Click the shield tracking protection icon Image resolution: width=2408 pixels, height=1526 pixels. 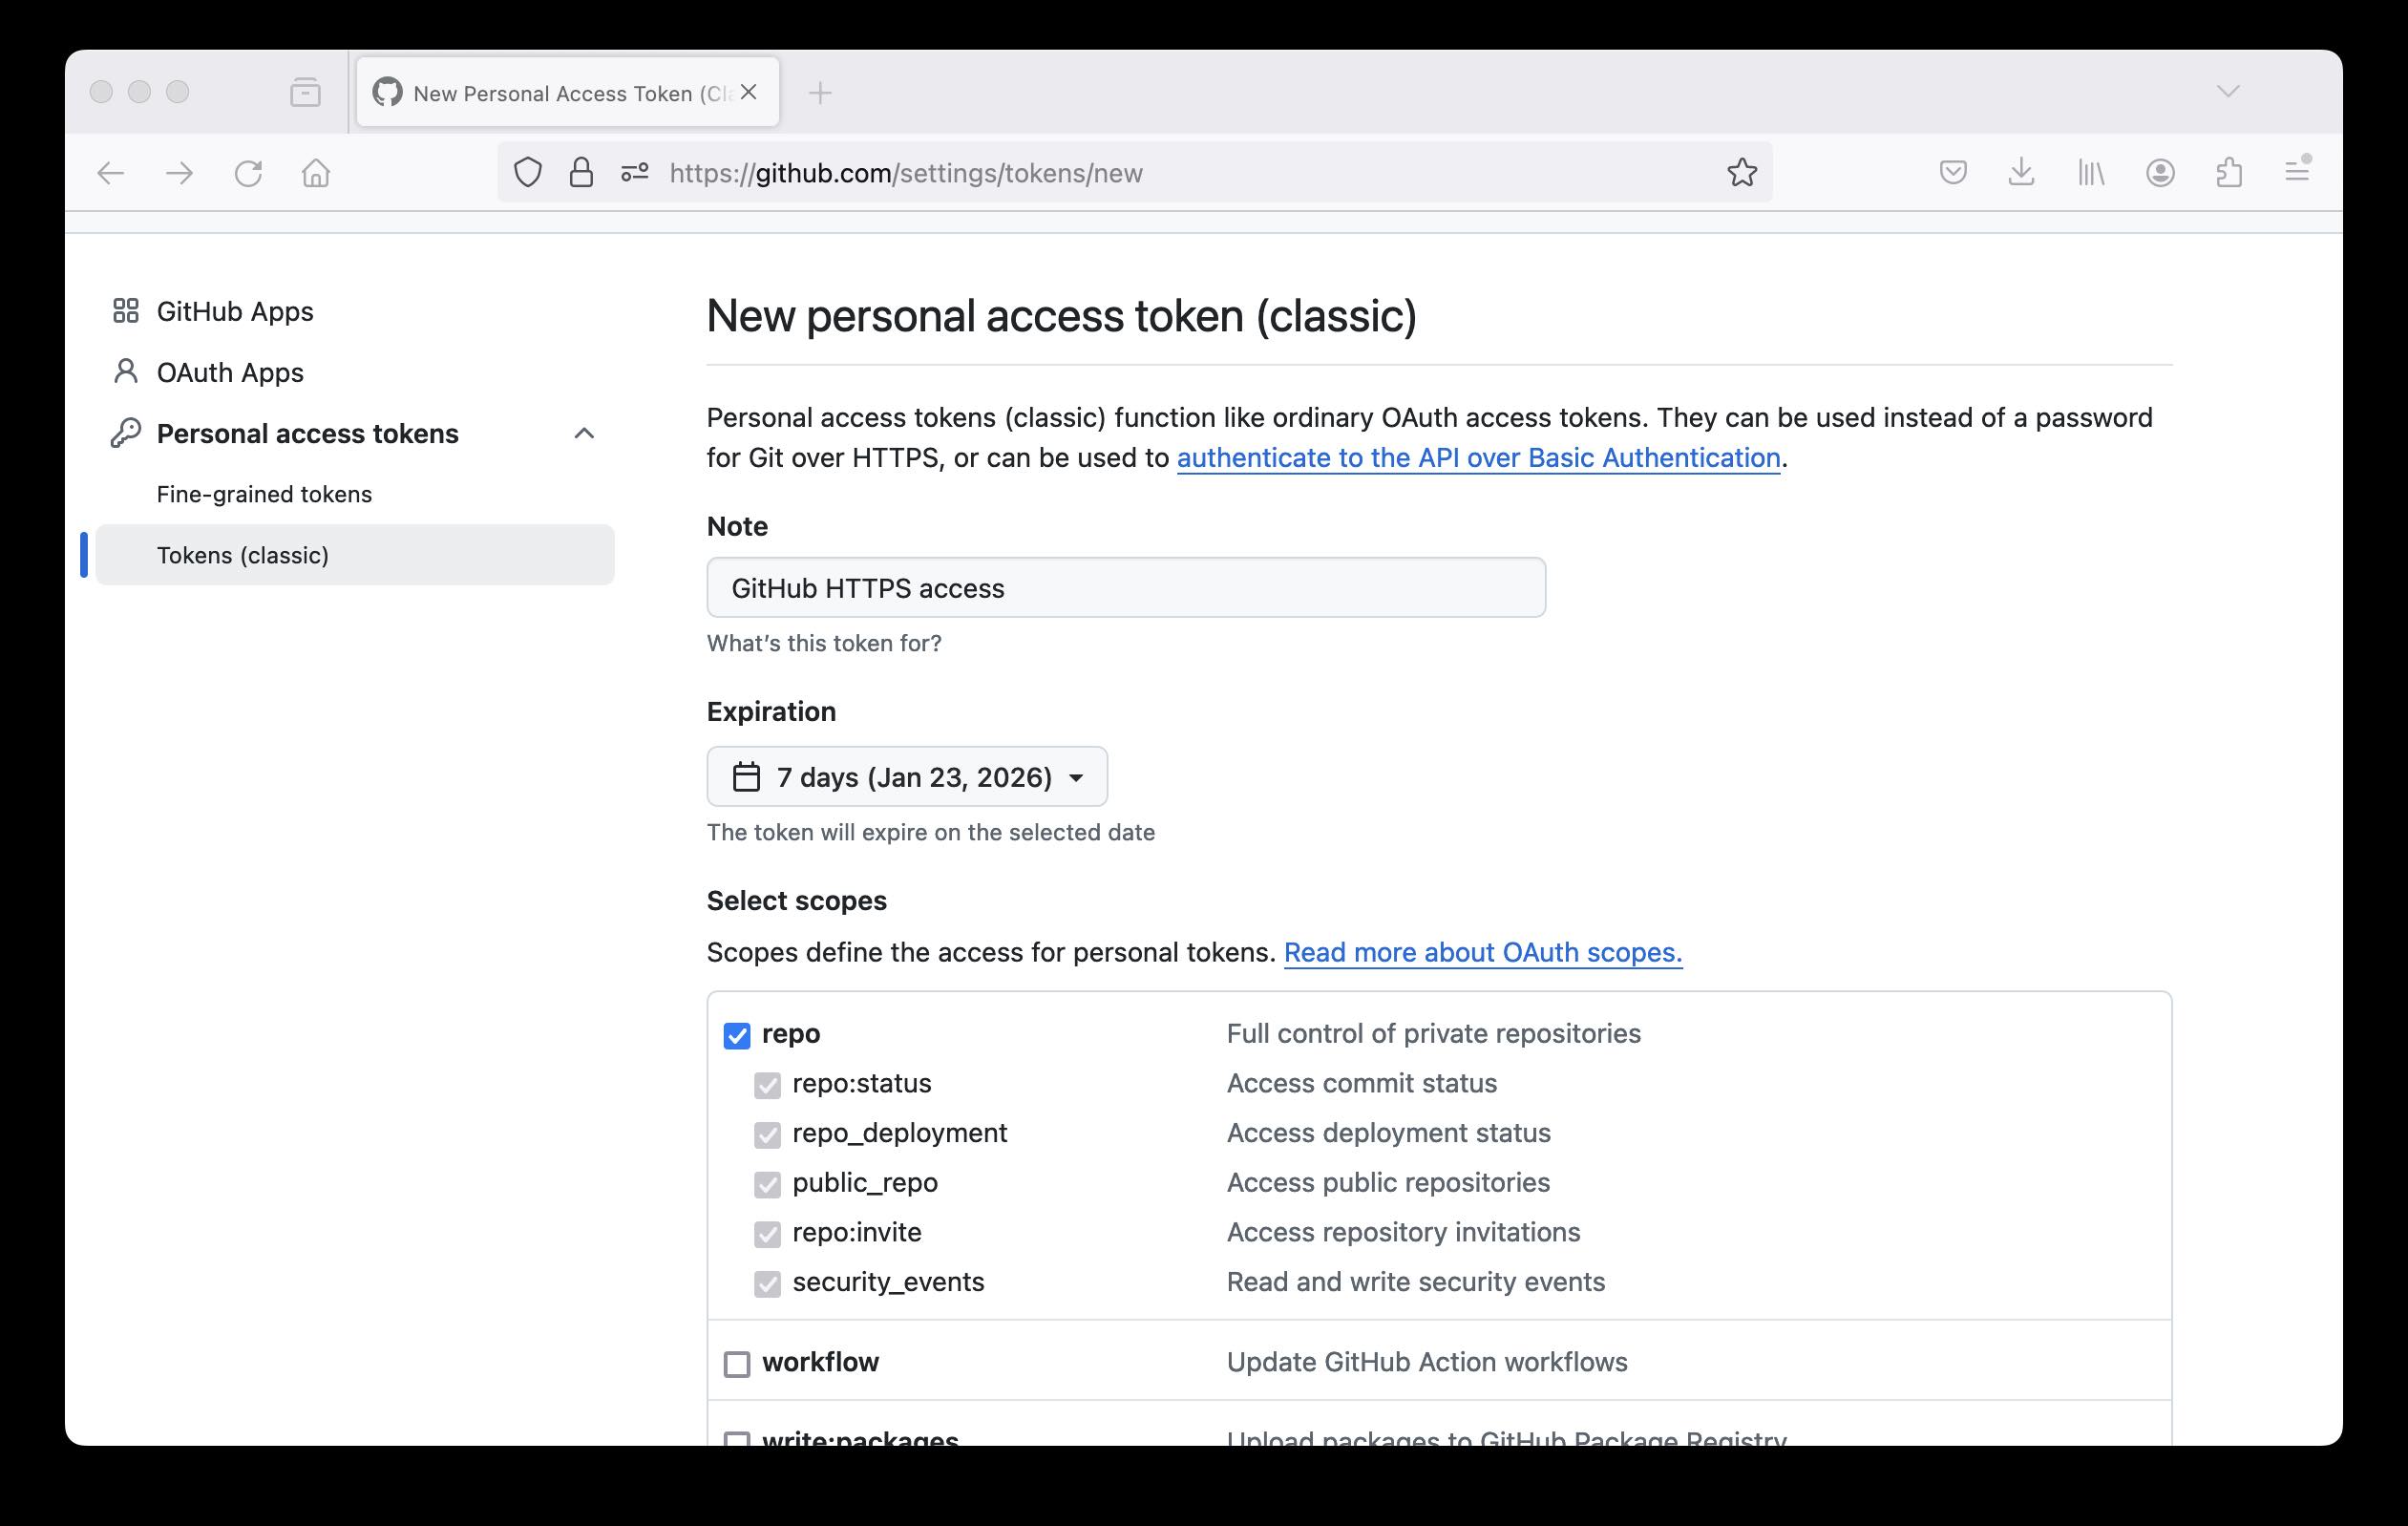pos(527,172)
